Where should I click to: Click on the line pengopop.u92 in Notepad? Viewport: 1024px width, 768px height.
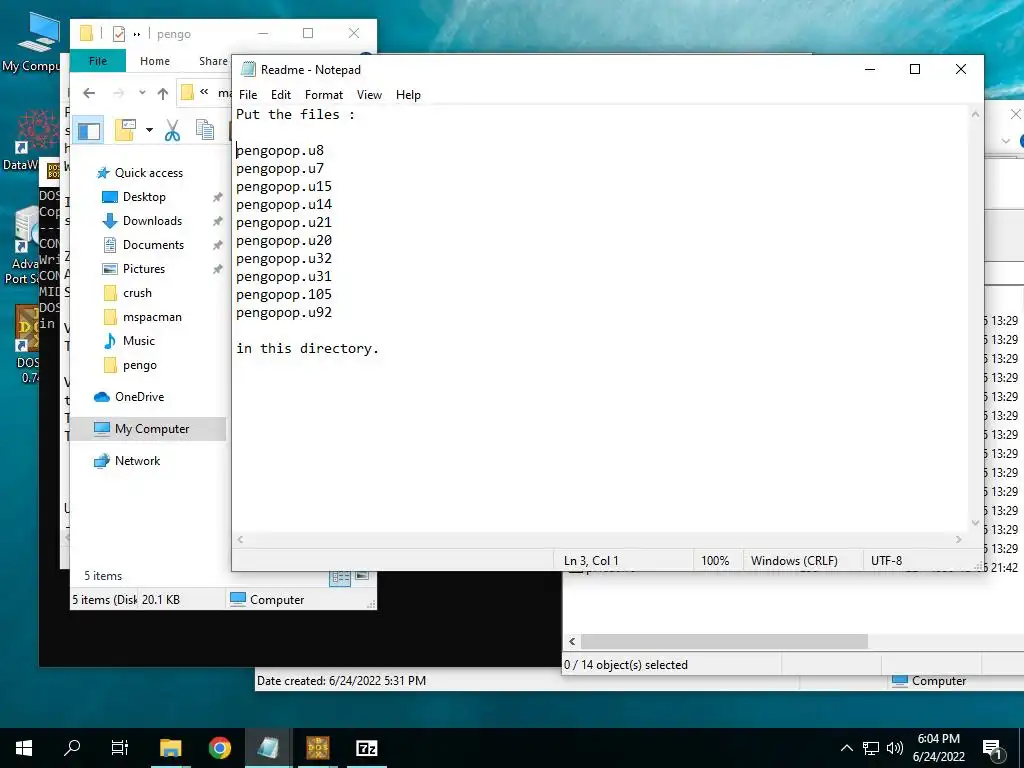tap(283, 313)
